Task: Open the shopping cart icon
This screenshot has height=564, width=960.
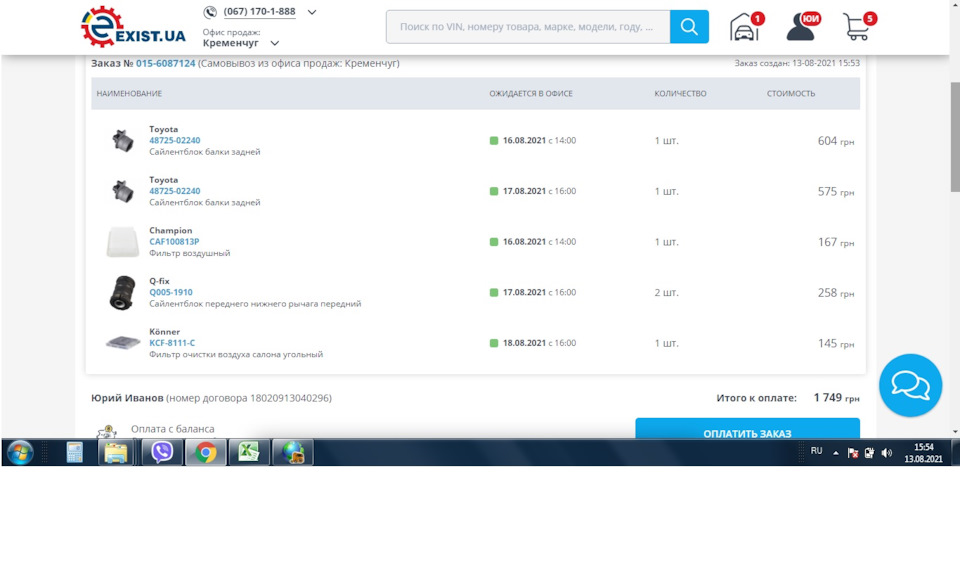Action: [x=858, y=27]
